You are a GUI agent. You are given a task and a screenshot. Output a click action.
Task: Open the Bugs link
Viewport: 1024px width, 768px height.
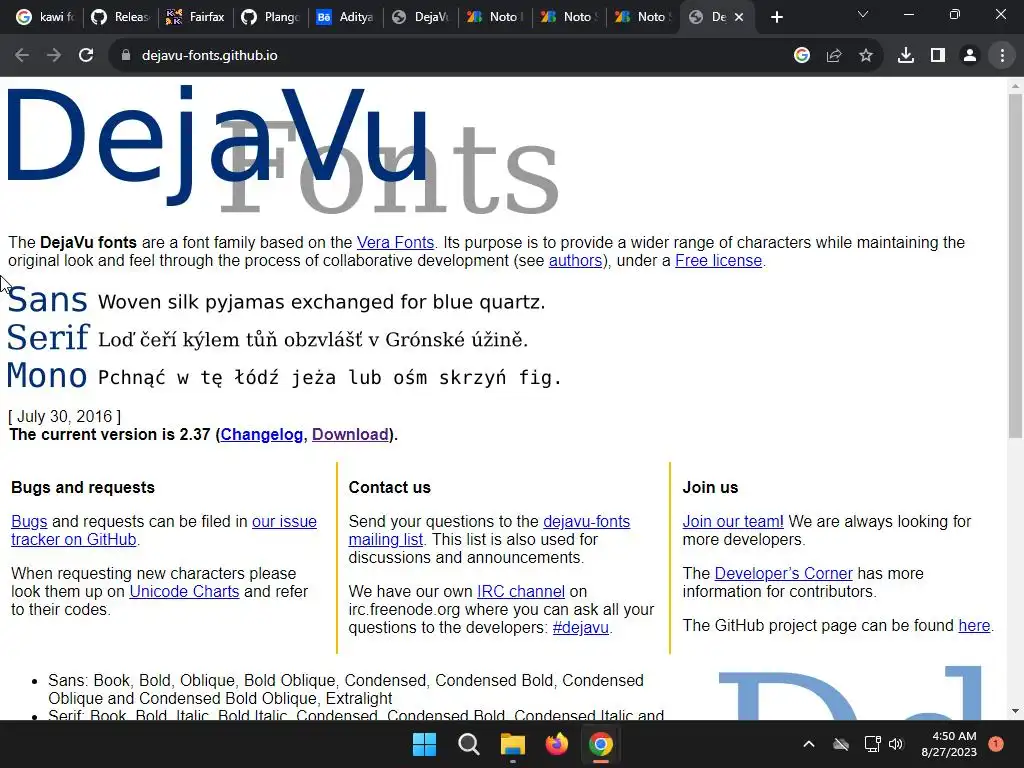(29, 521)
